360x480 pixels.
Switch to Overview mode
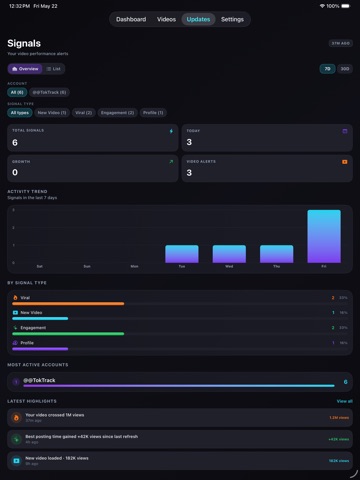(25, 69)
